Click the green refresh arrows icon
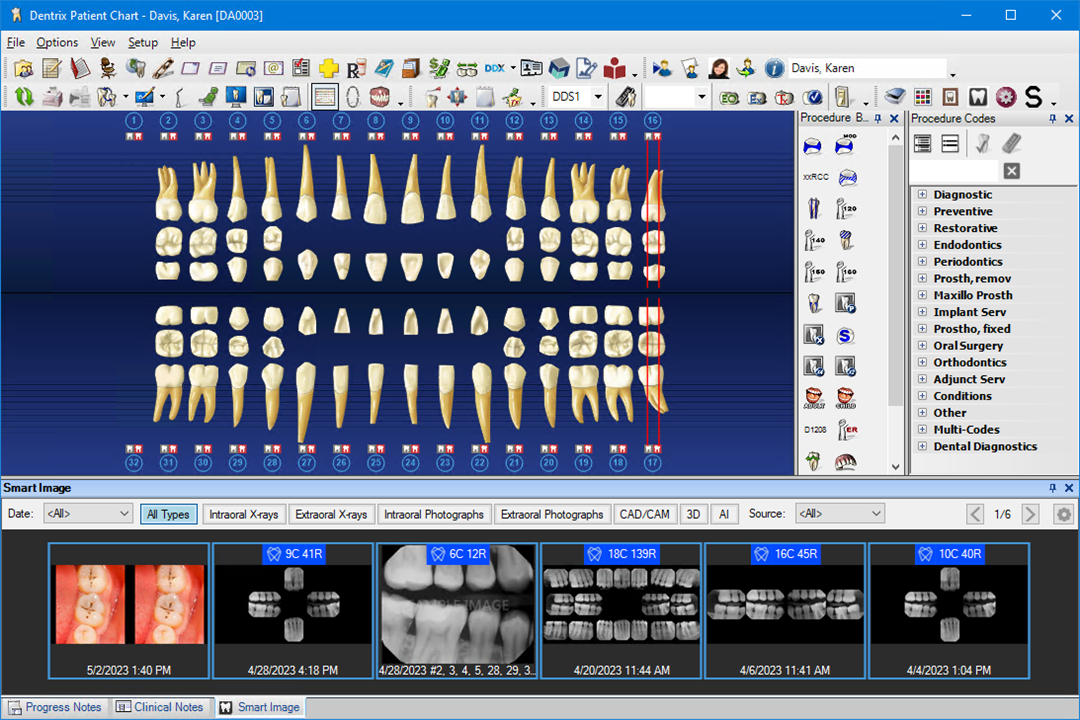The height and width of the screenshot is (720, 1080). (x=23, y=97)
